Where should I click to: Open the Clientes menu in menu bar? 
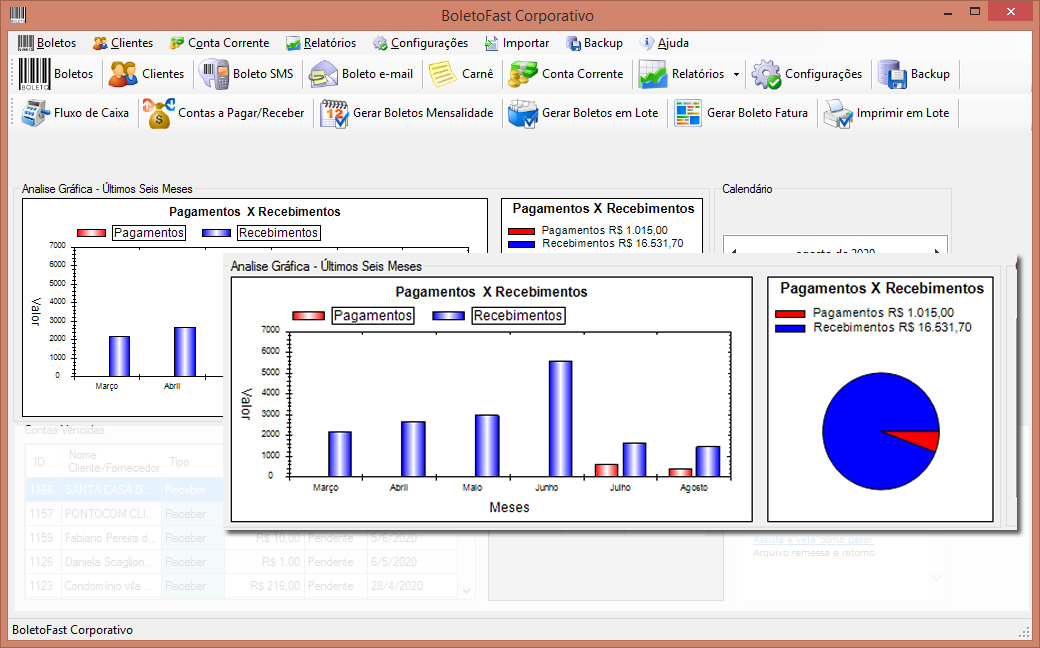pos(123,43)
